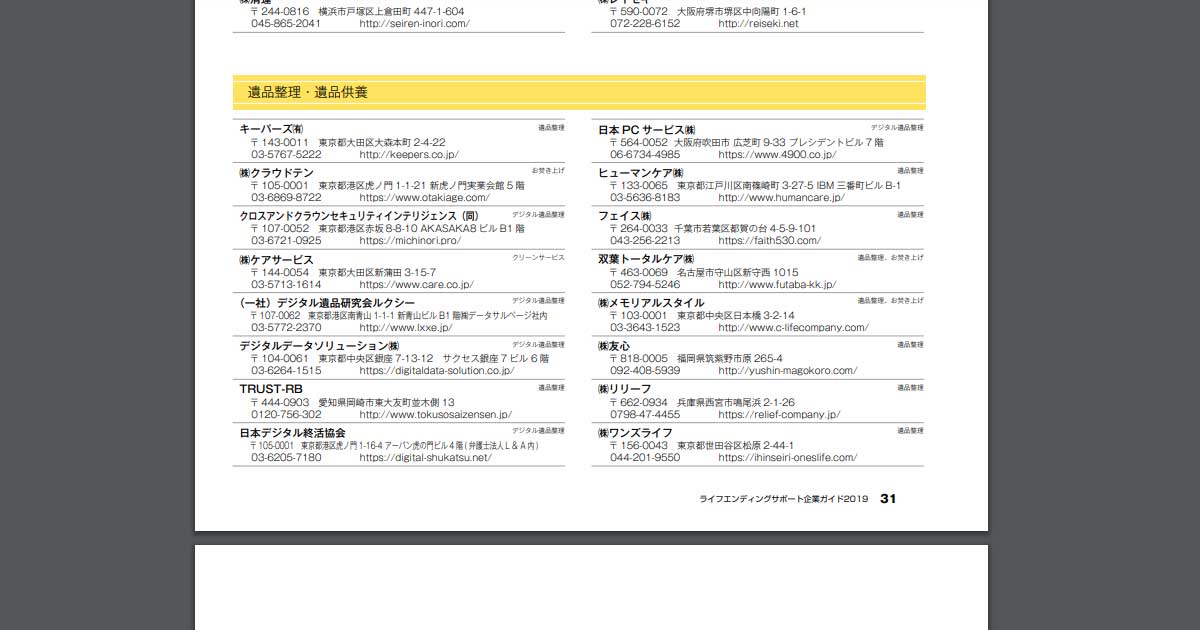The height and width of the screenshot is (630, 1200).
Task: Select the phone number 072-228-6152
Action: [x=645, y=24]
